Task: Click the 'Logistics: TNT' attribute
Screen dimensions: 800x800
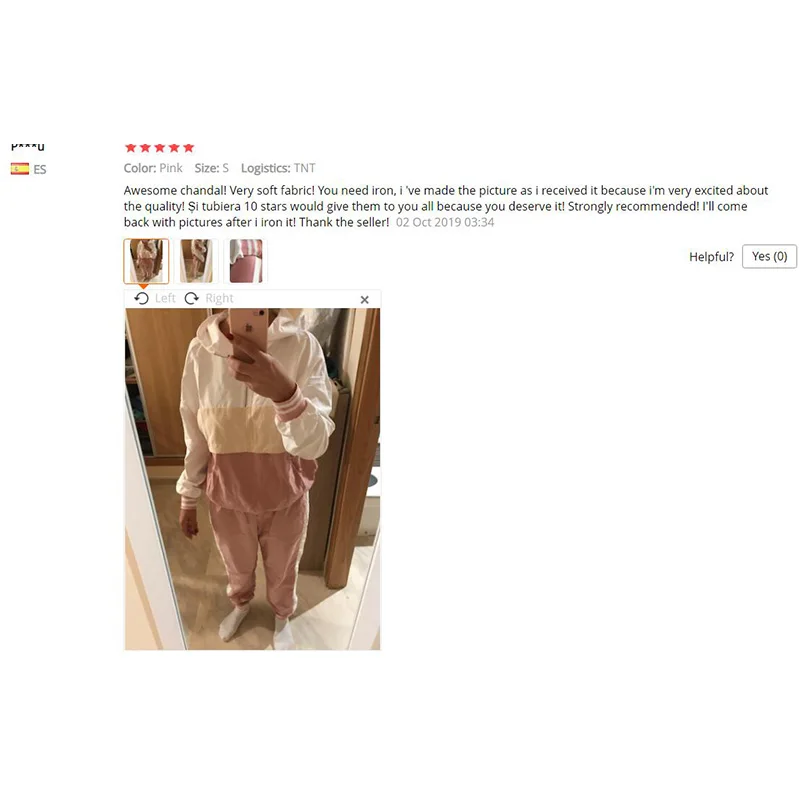Action: pyautogui.click(x=278, y=168)
